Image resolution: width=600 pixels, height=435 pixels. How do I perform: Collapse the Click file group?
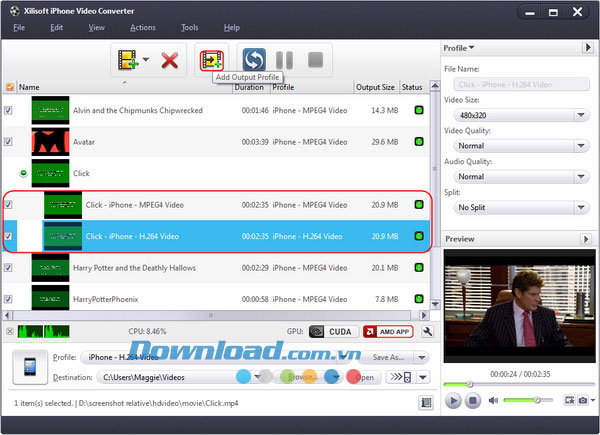tap(23, 173)
